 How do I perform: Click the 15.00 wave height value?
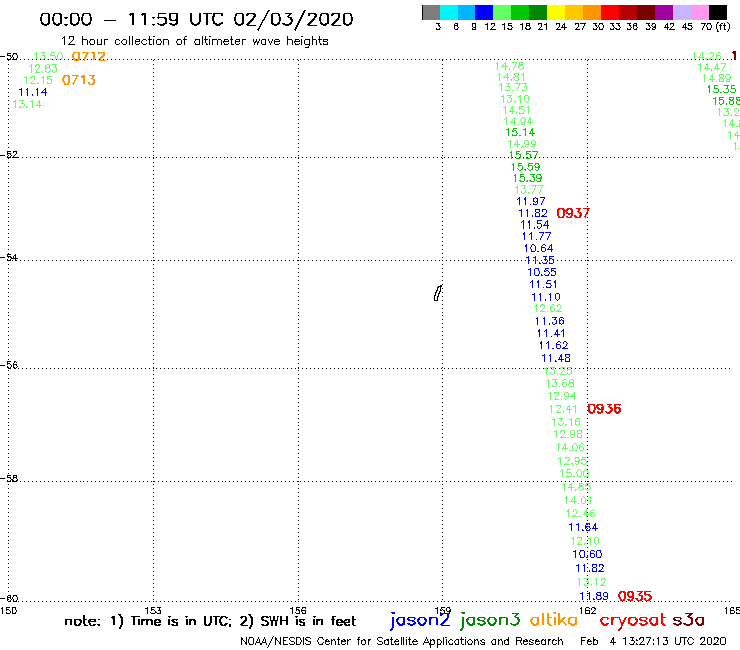574,473
